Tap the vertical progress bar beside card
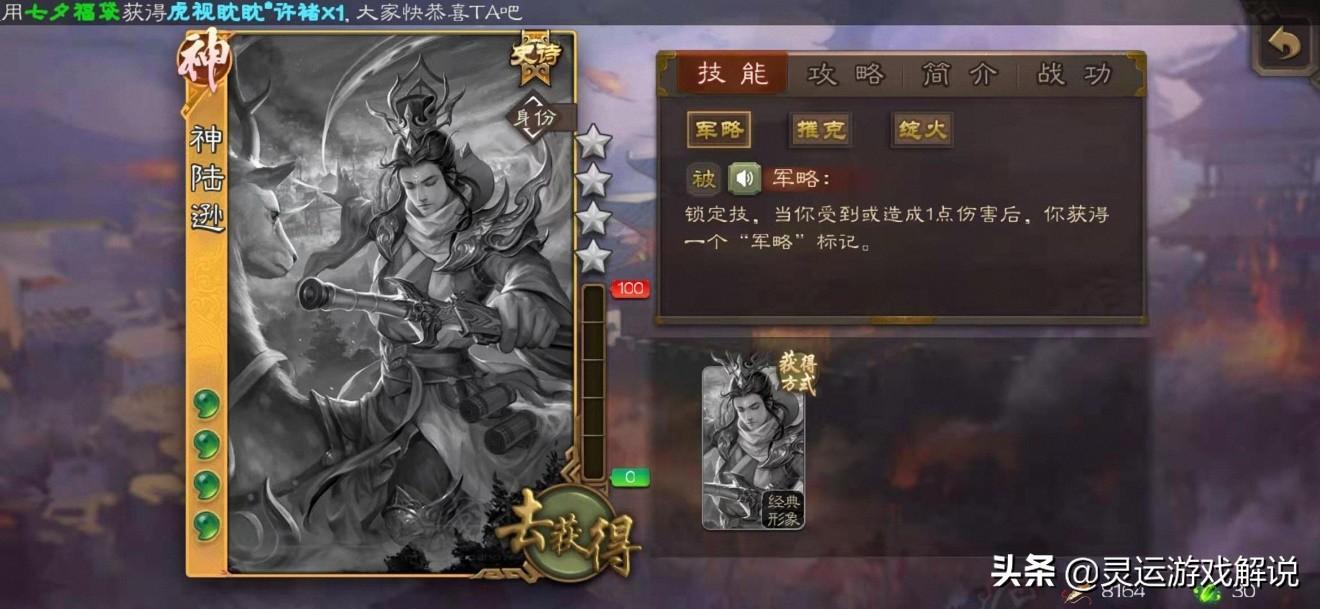Screen dimensions: 1320x609 pyautogui.click(x=594, y=381)
